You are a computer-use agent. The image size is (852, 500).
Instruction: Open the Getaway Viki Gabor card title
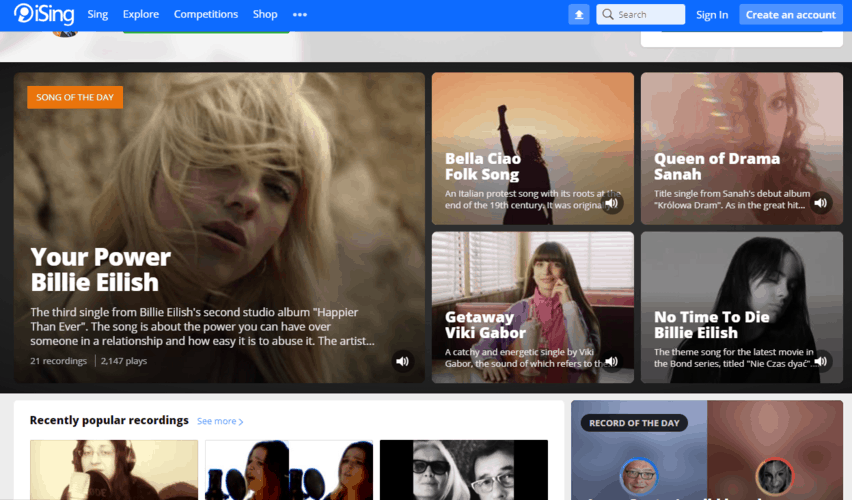pos(485,324)
